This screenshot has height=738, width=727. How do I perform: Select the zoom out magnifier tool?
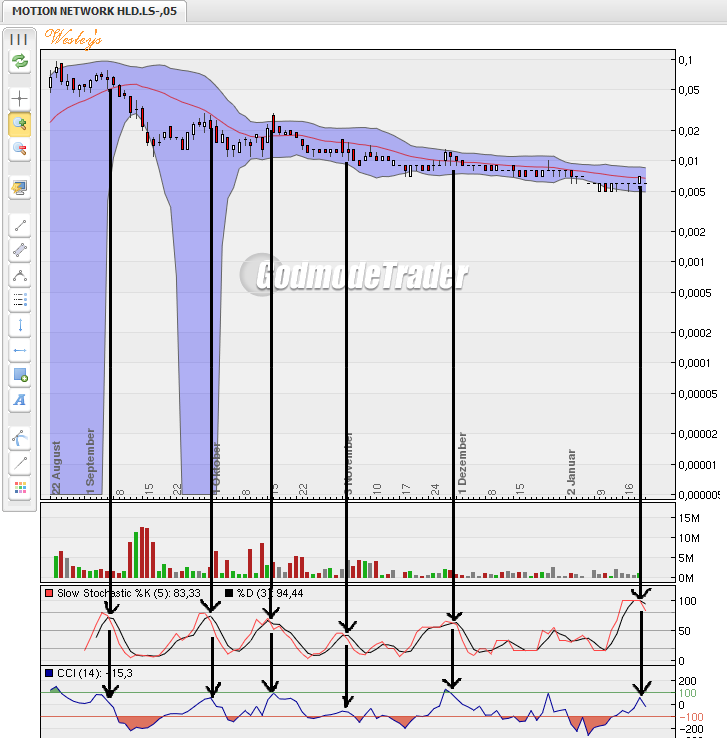point(19,149)
